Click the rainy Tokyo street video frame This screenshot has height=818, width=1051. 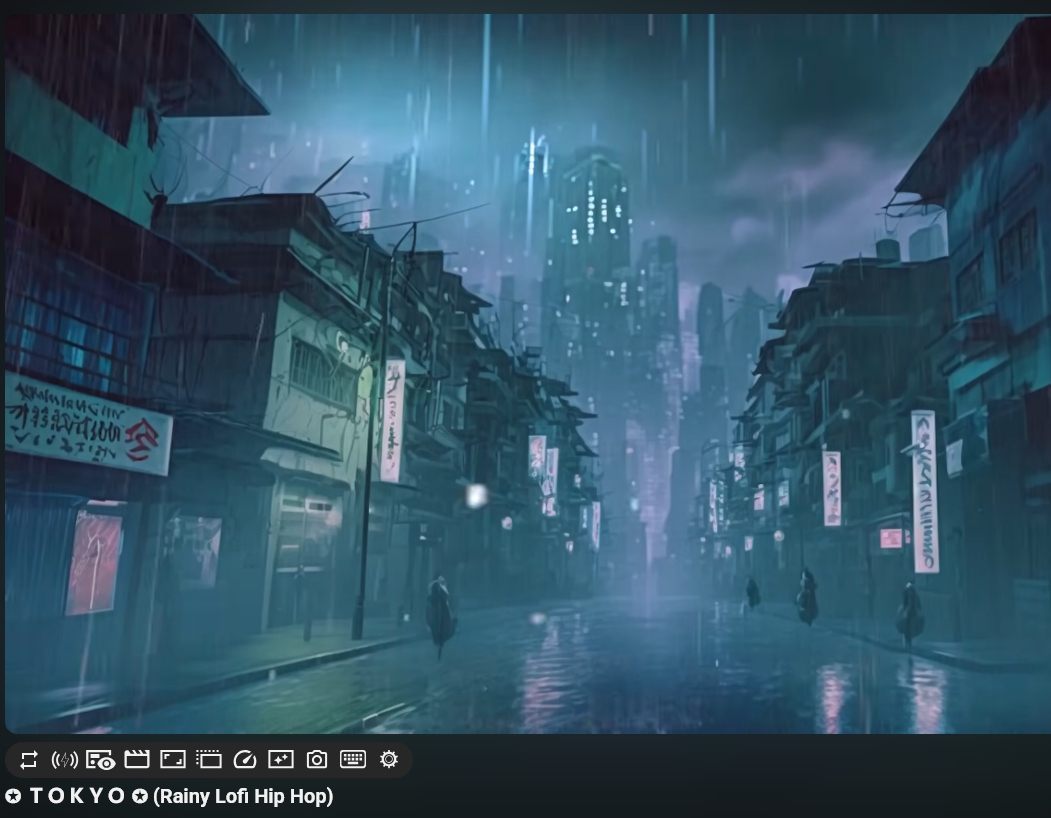click(528, 373)
